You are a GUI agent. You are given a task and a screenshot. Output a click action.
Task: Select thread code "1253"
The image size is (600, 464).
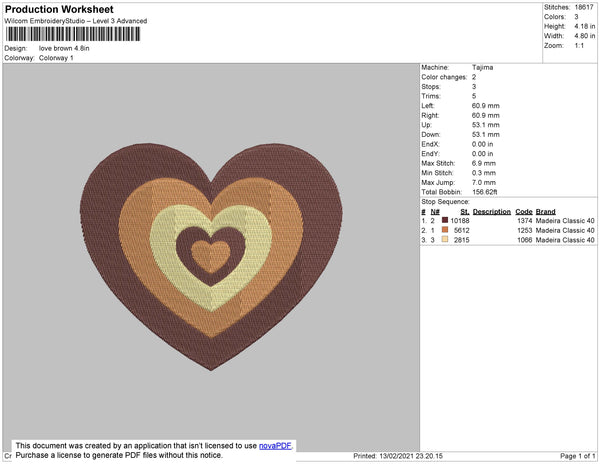525,230
